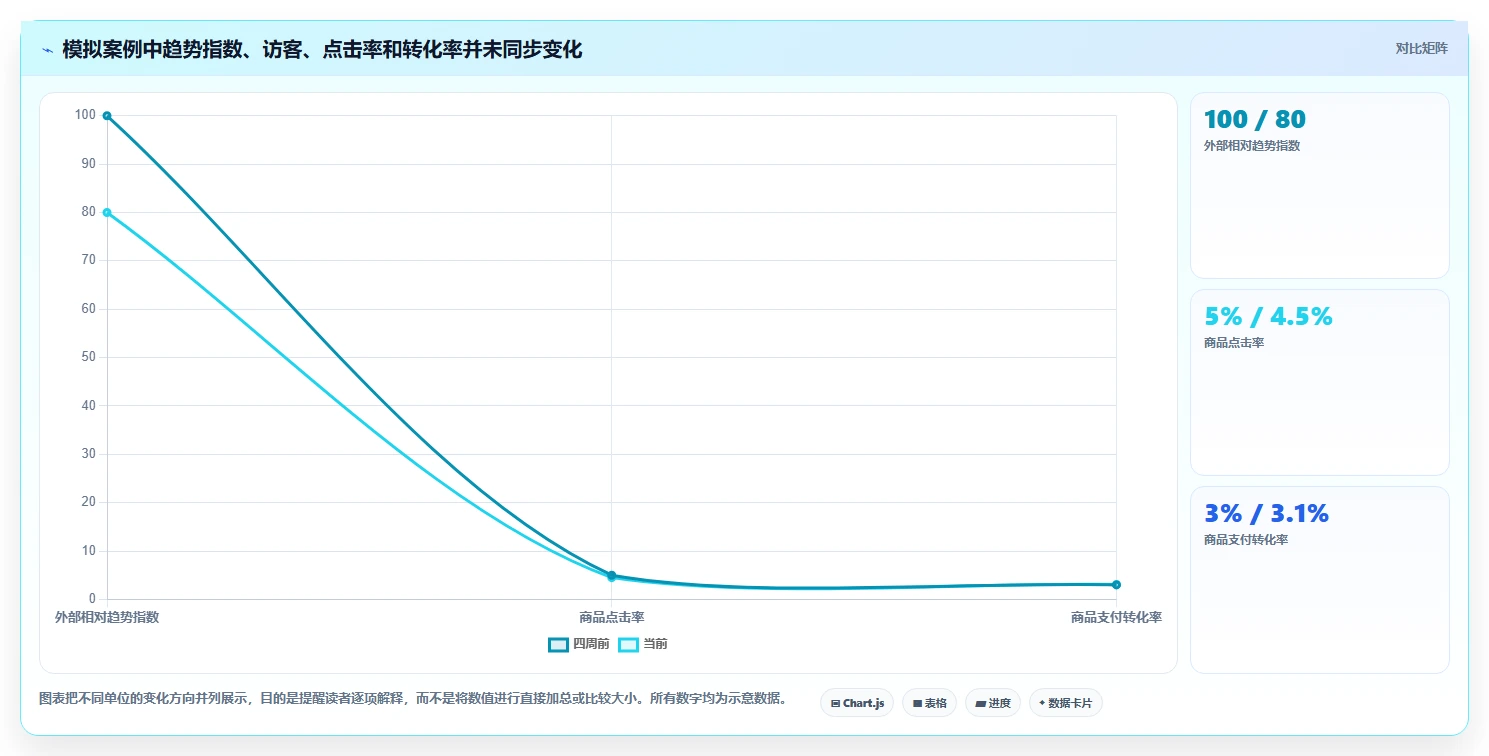Click the lightning icon before the title

[x=47, y=49]
